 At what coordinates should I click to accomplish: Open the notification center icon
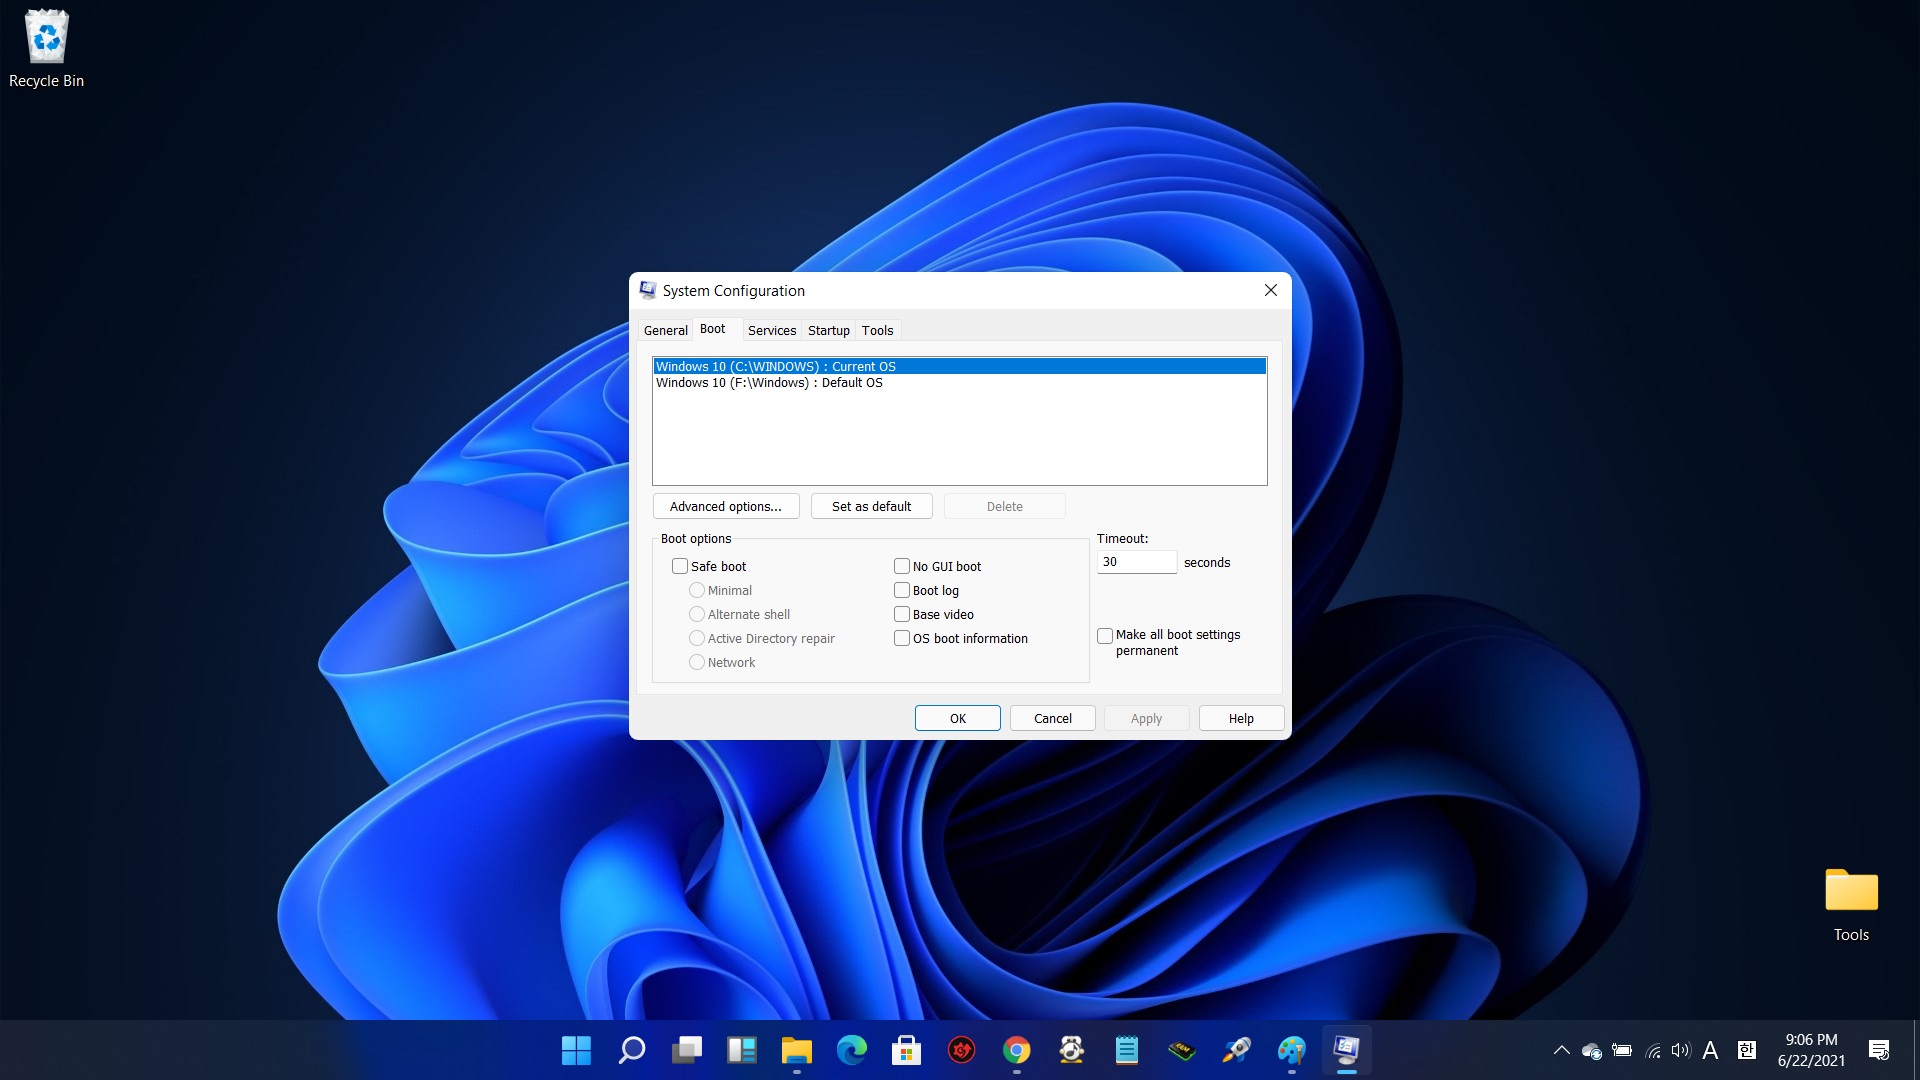pos(1879,1050)
